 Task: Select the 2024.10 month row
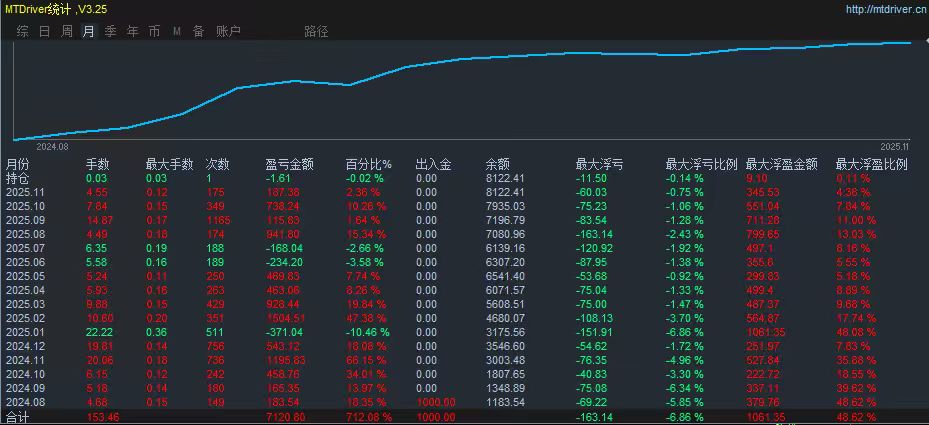click(x=464, y=374)
